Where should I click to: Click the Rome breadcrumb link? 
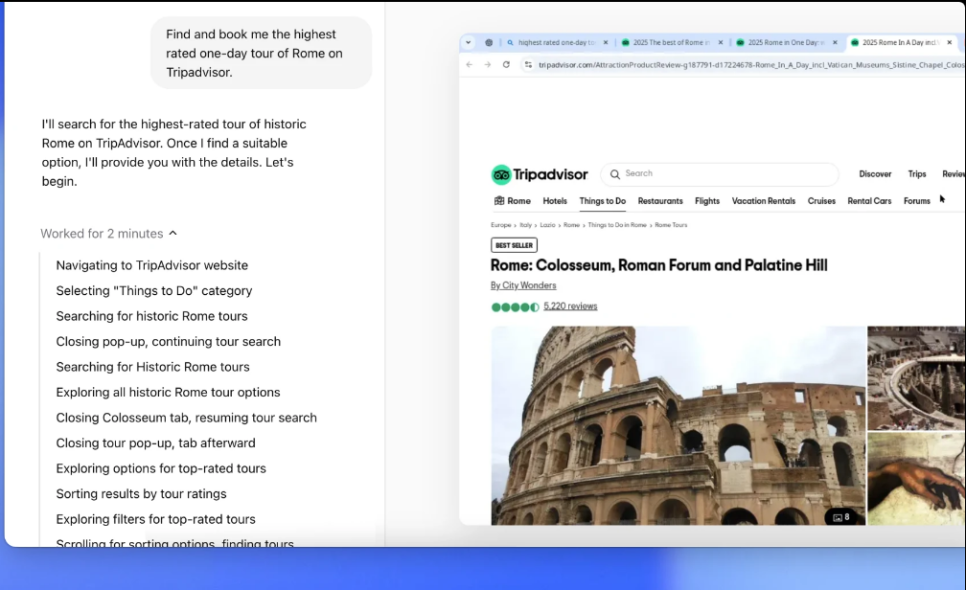pyautogui.click(x=571, y=225)
